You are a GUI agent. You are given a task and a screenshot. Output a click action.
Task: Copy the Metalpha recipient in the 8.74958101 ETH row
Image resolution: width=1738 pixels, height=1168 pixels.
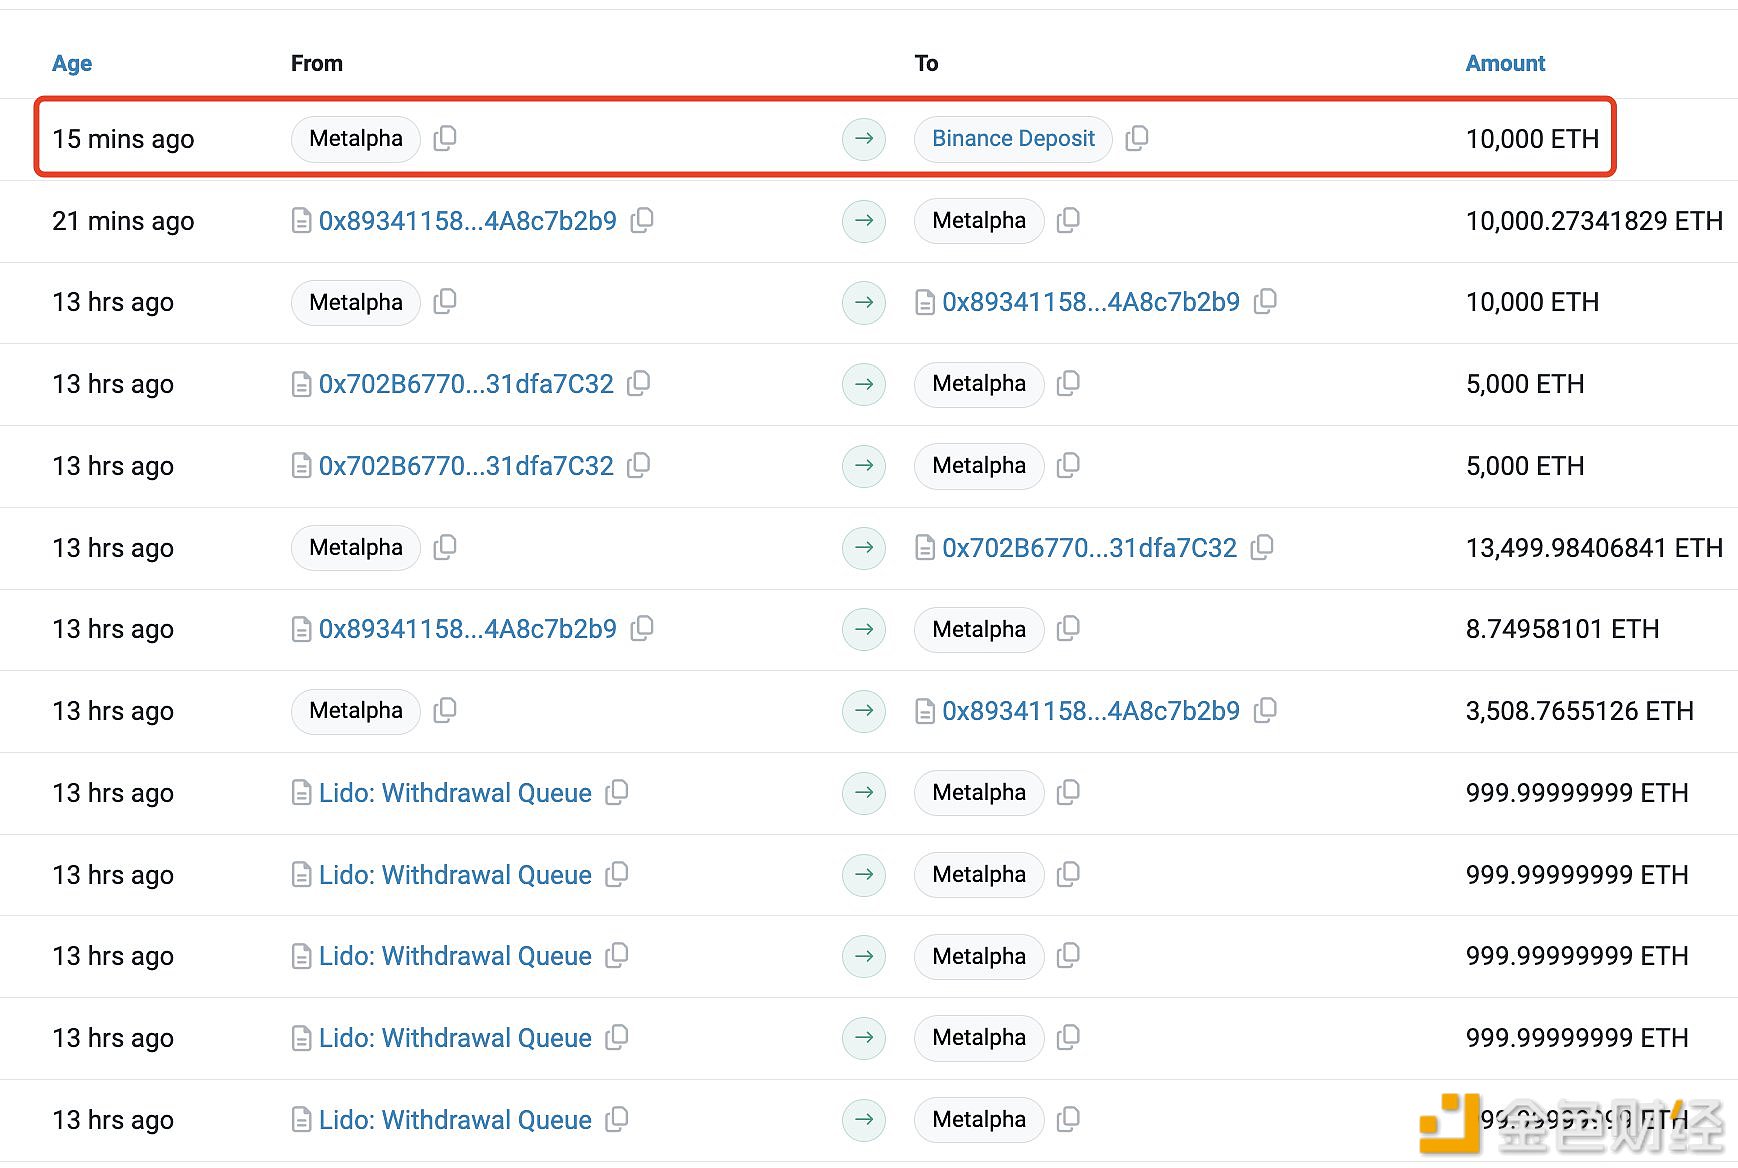pyautogui.click(x=1068, y=629)
